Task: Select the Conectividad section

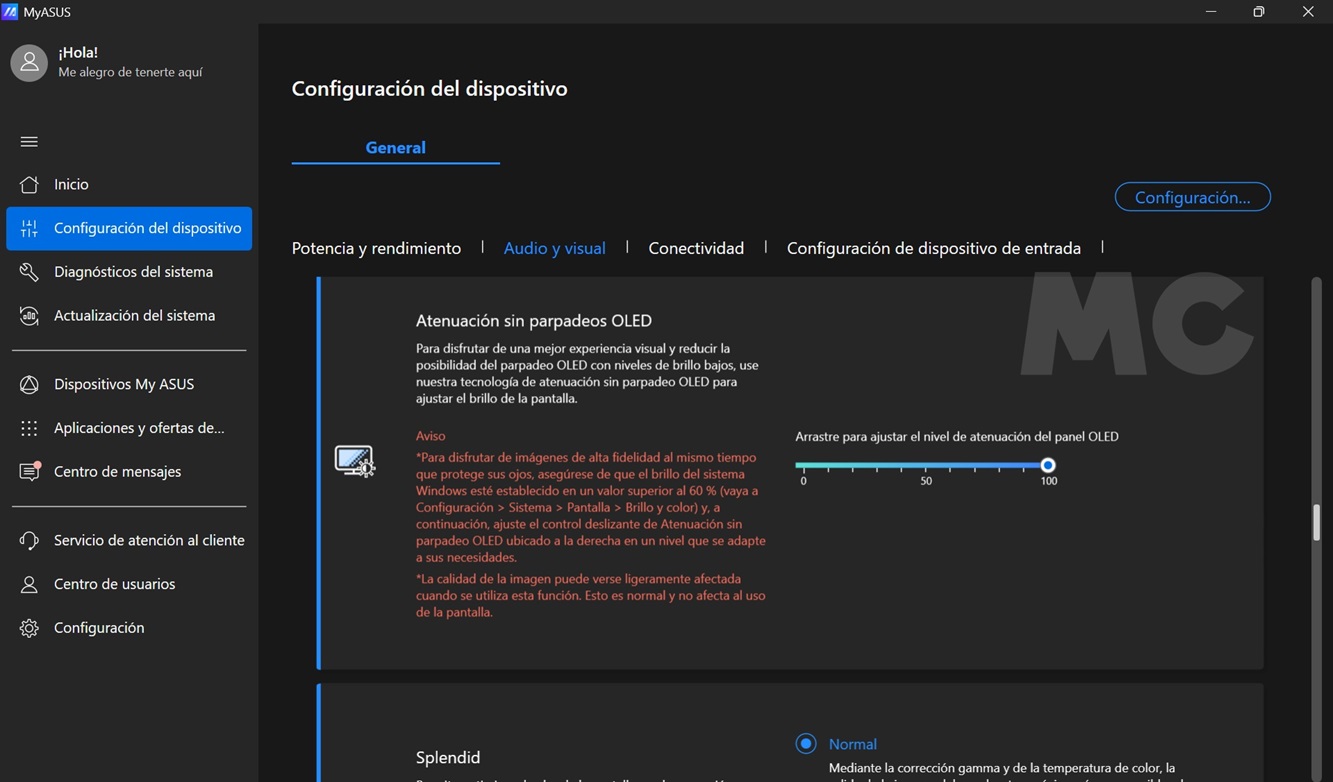Action: 696,248
